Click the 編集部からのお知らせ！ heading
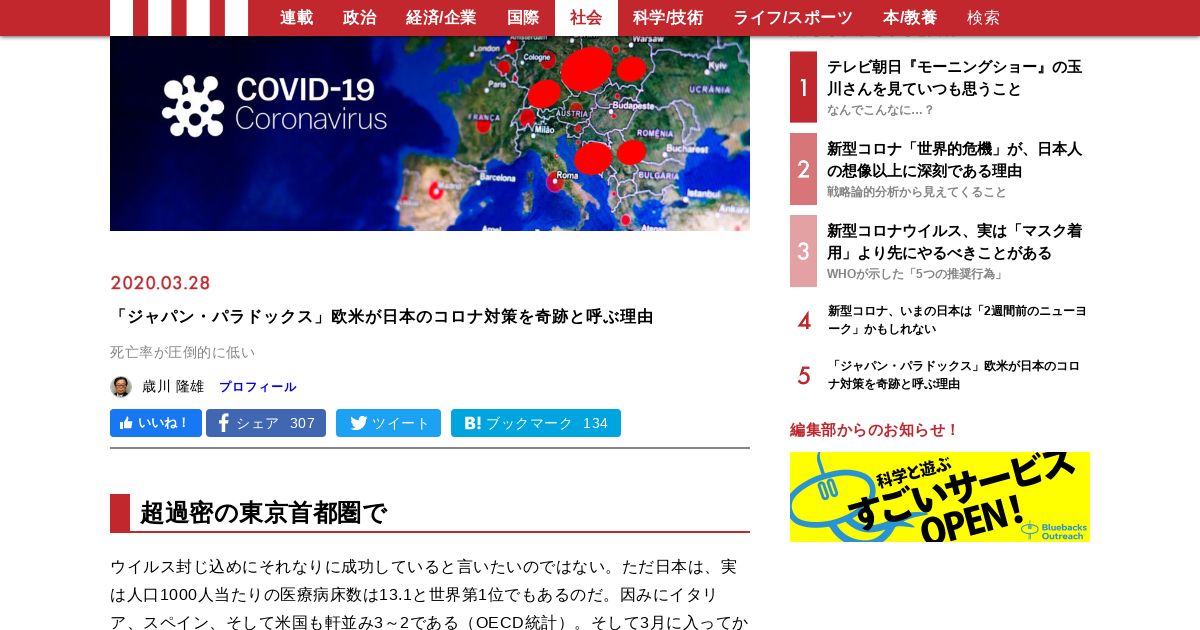This screenshot has width=1200, height=630. click(875, 430)
